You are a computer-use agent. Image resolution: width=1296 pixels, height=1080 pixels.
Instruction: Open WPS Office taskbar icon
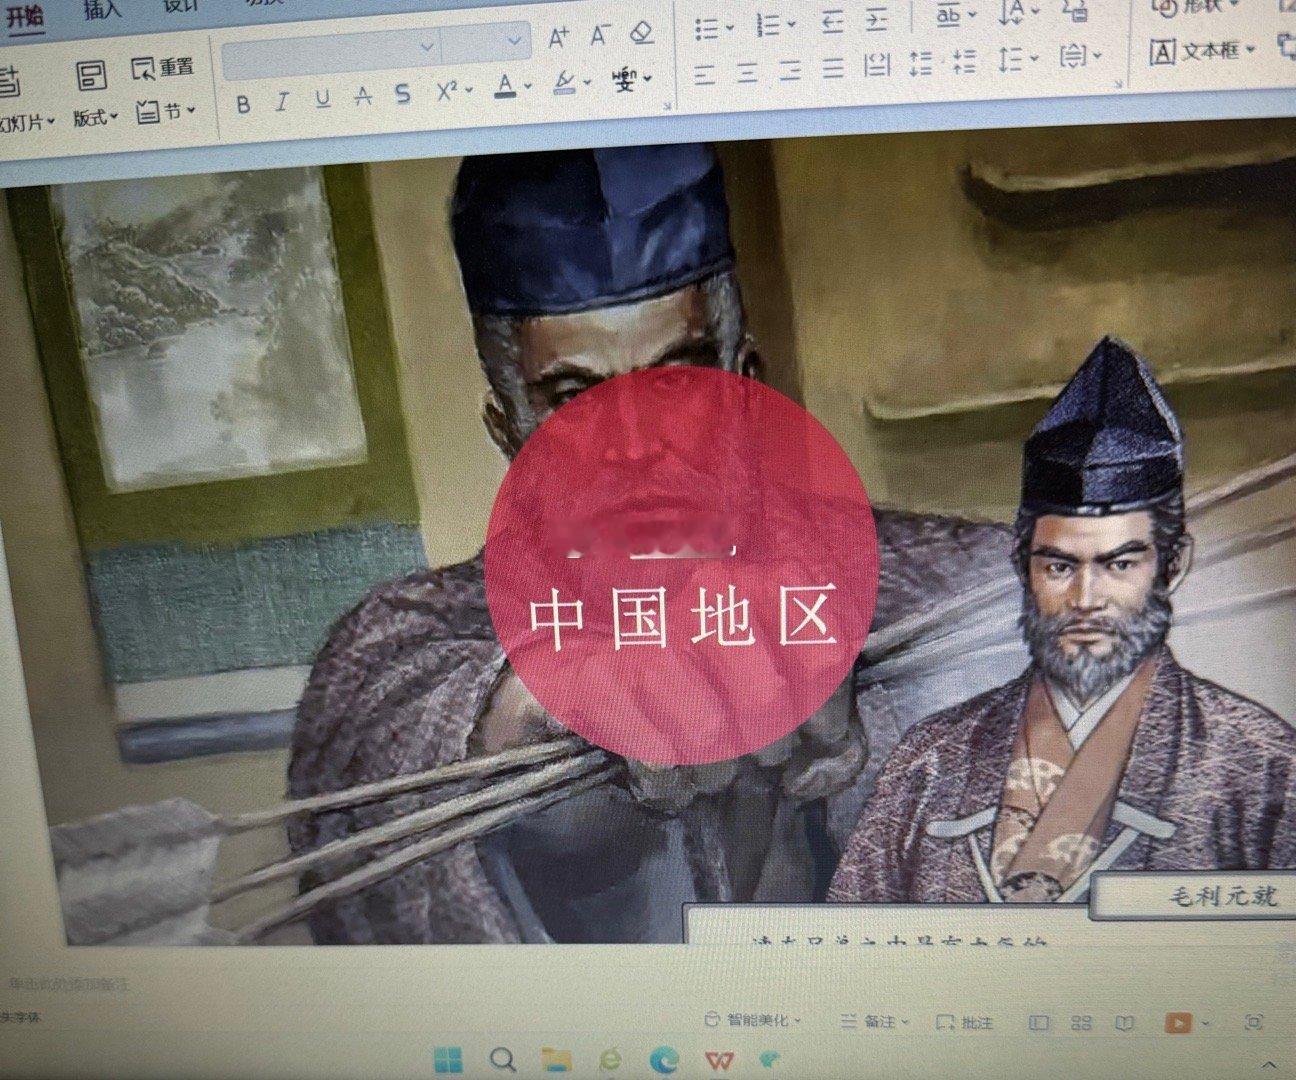(718, 1061)
